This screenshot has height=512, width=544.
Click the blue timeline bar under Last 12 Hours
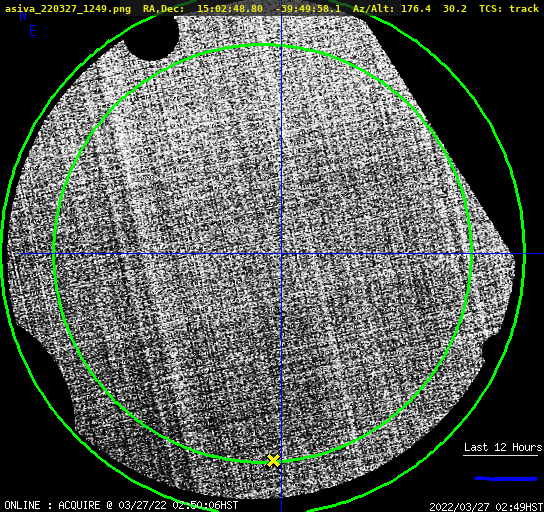coord(505,479)
